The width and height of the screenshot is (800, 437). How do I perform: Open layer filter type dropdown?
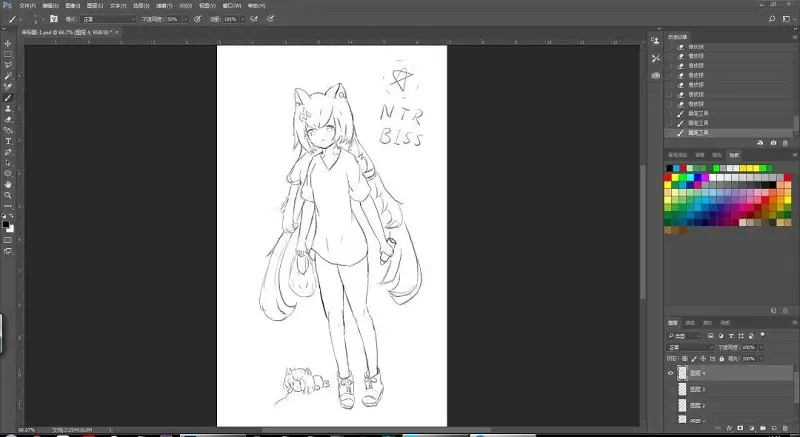(x=684, y=336)
